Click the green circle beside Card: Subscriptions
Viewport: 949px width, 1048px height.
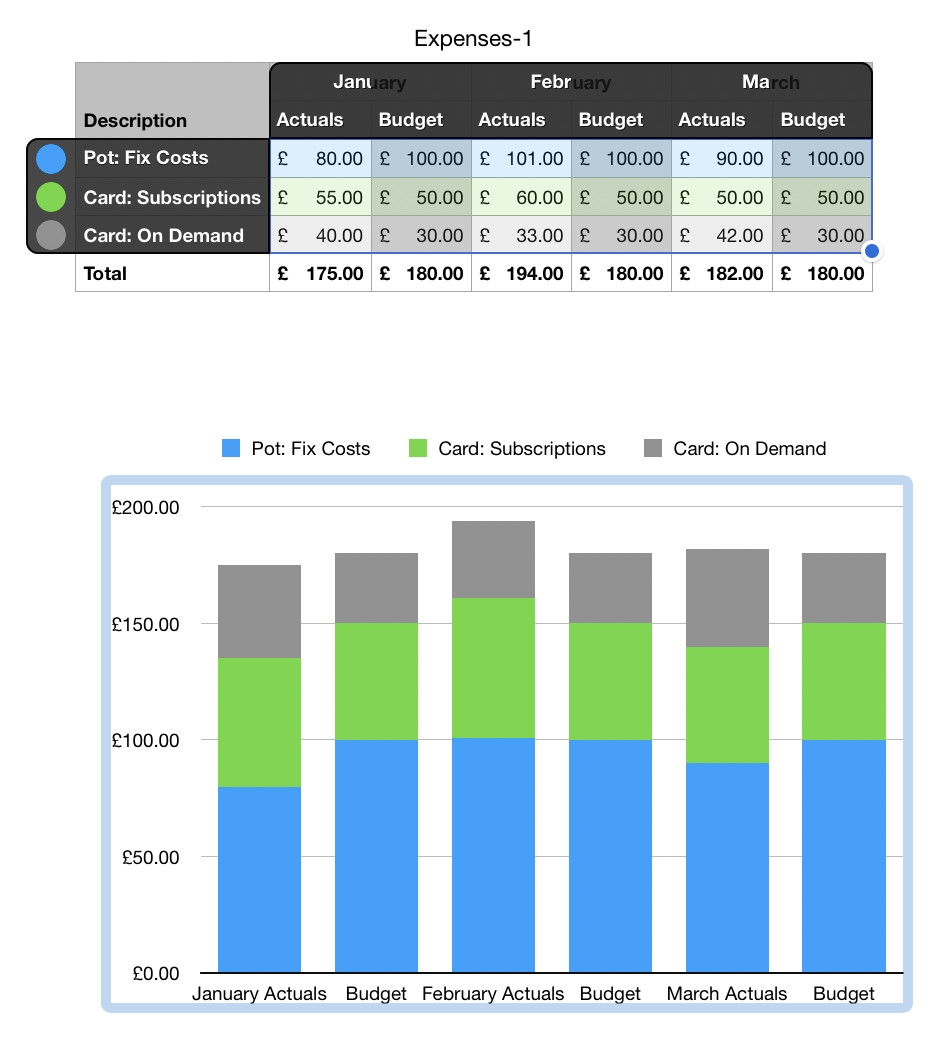point(50,197)
